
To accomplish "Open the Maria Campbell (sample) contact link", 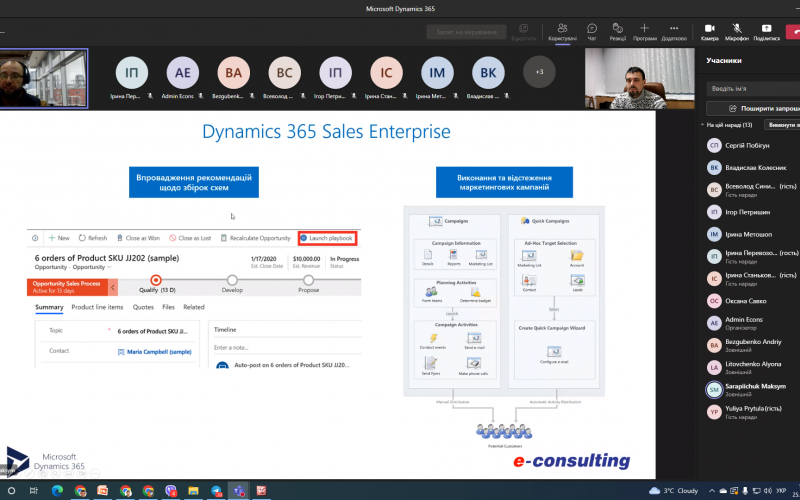I will point(159,352).
